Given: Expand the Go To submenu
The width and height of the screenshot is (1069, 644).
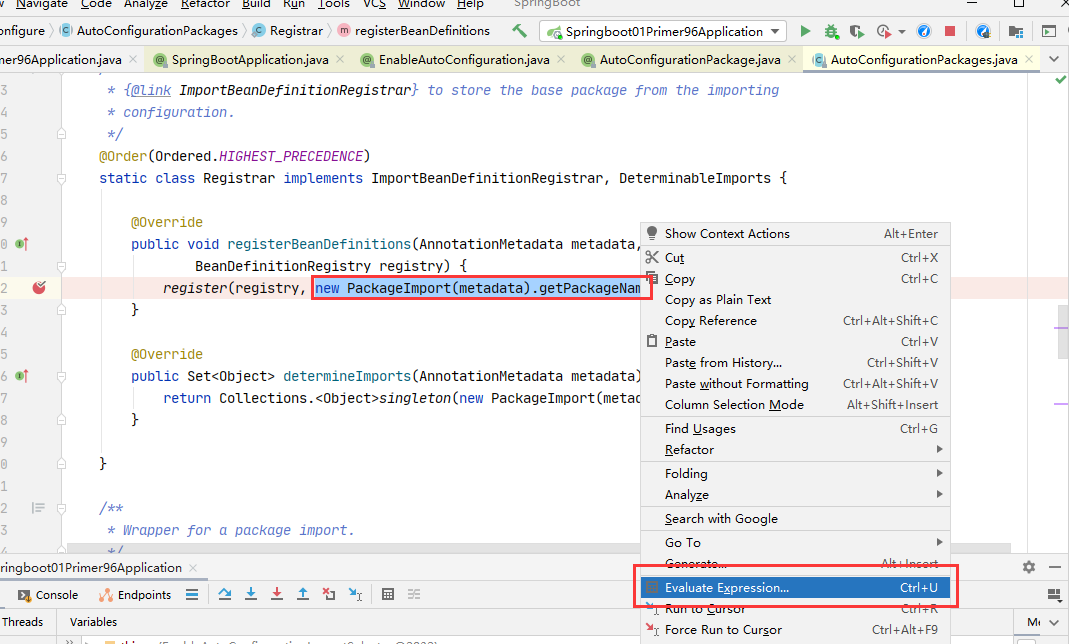Looking at the screenshot, I should pyautogui.click(x=796, y=542).
